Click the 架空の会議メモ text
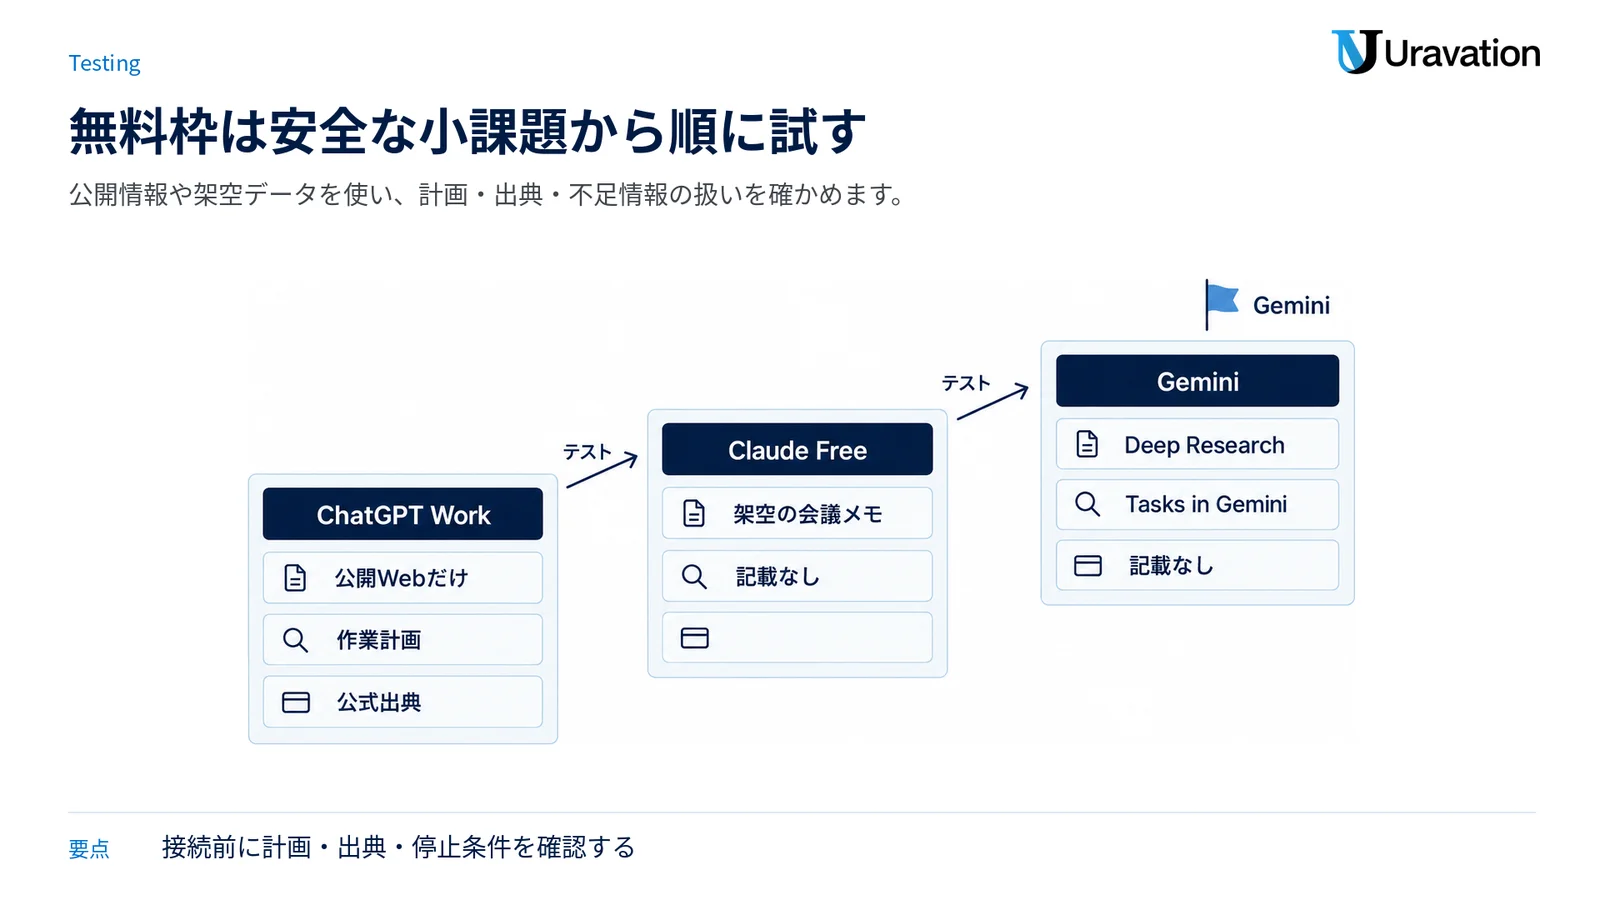 click(x=807, y=514)
